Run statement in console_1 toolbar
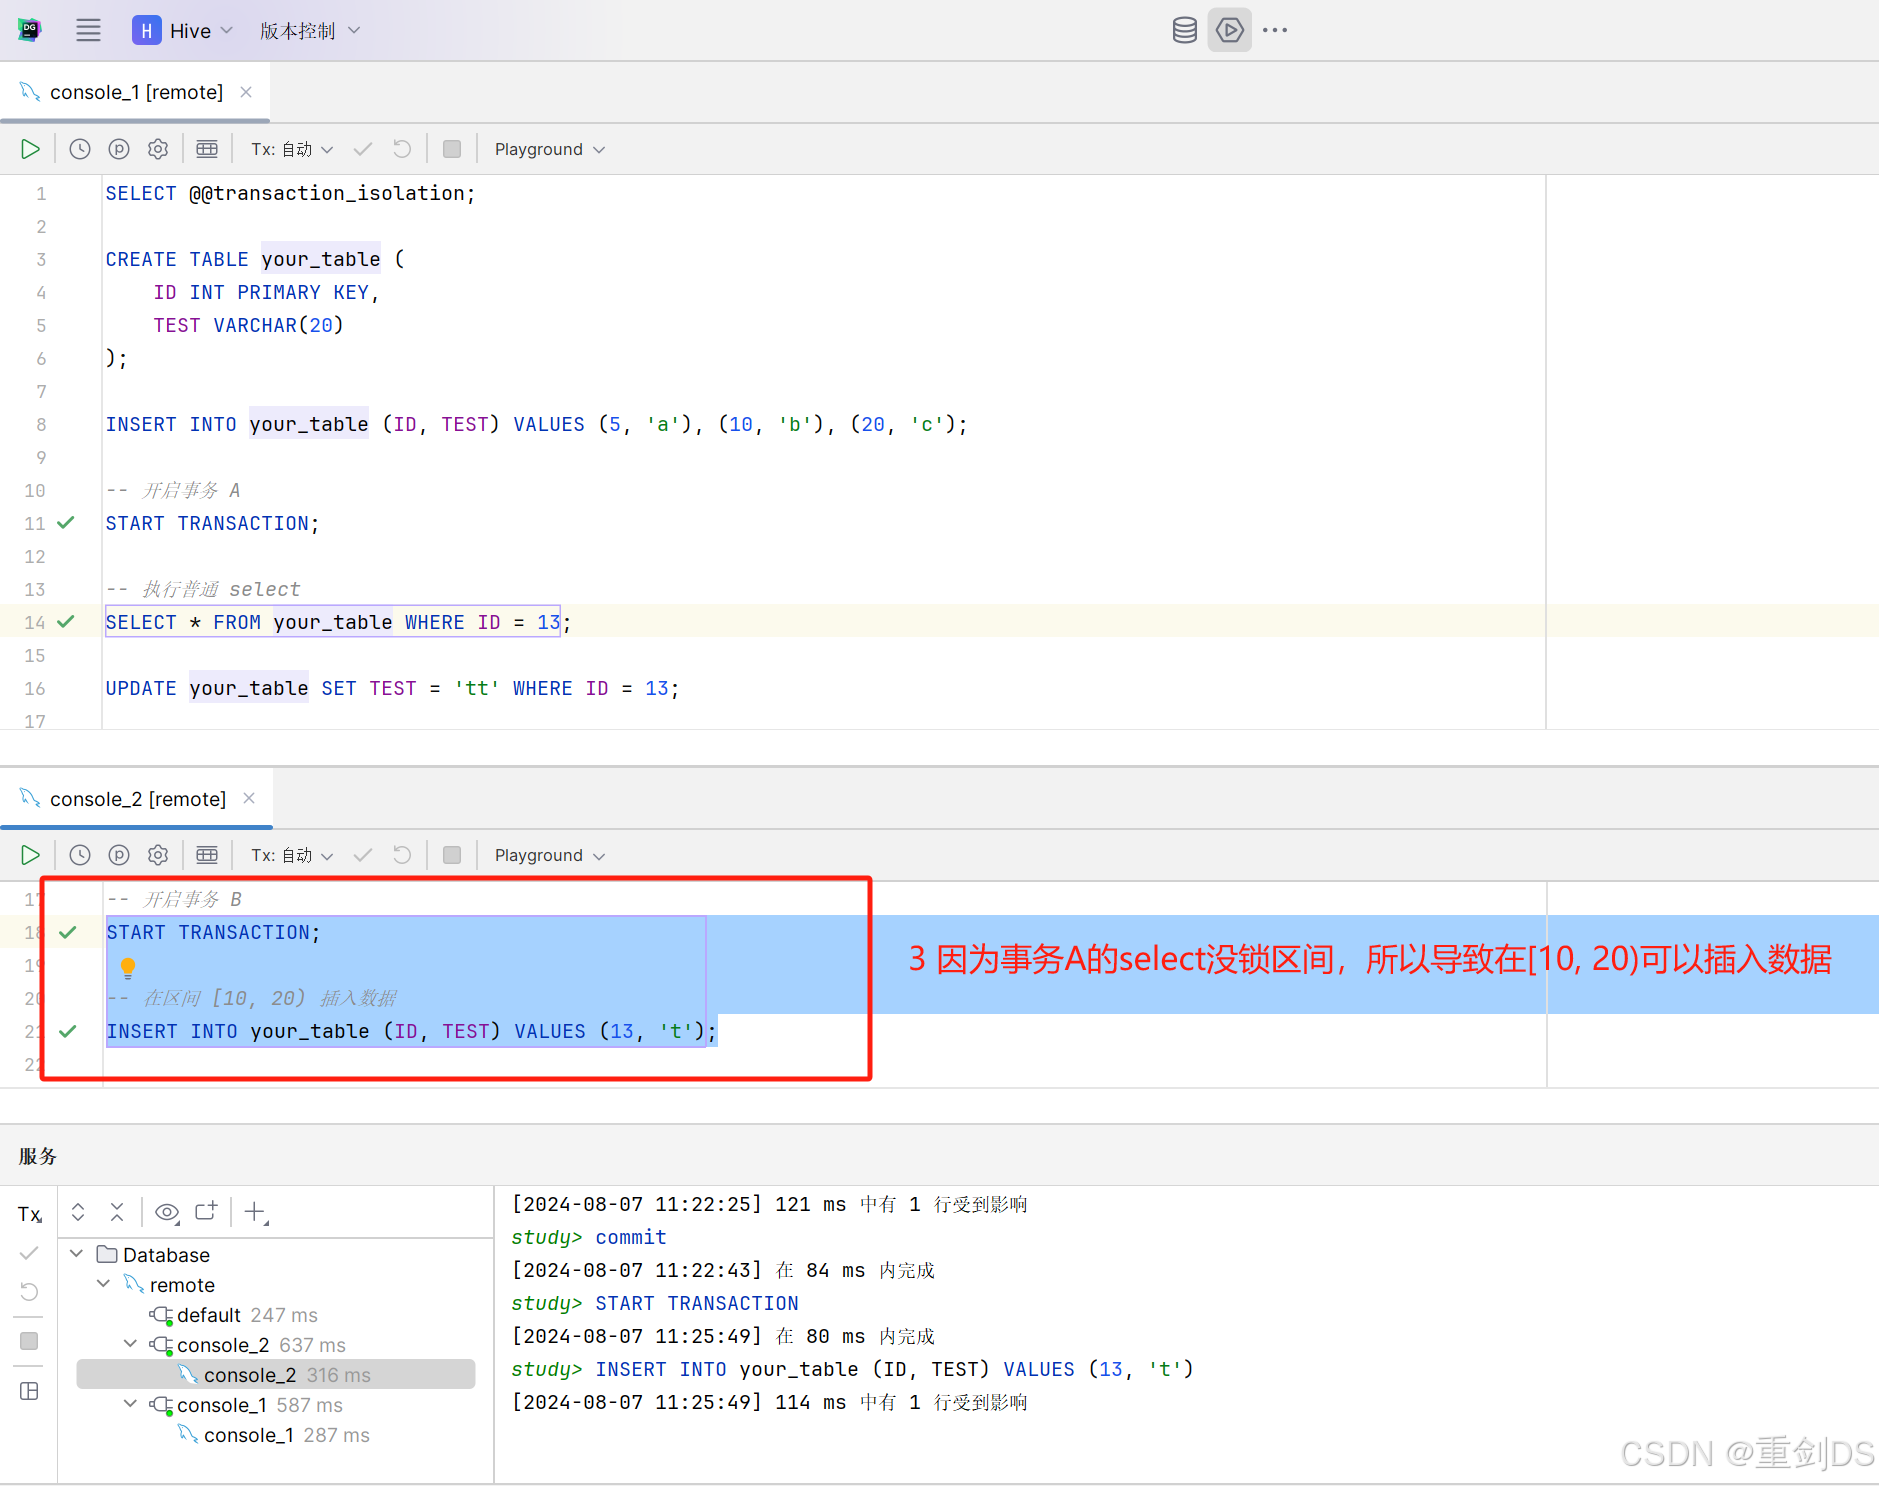The width and height of the screenshot is (1879, 1486). 30,149
